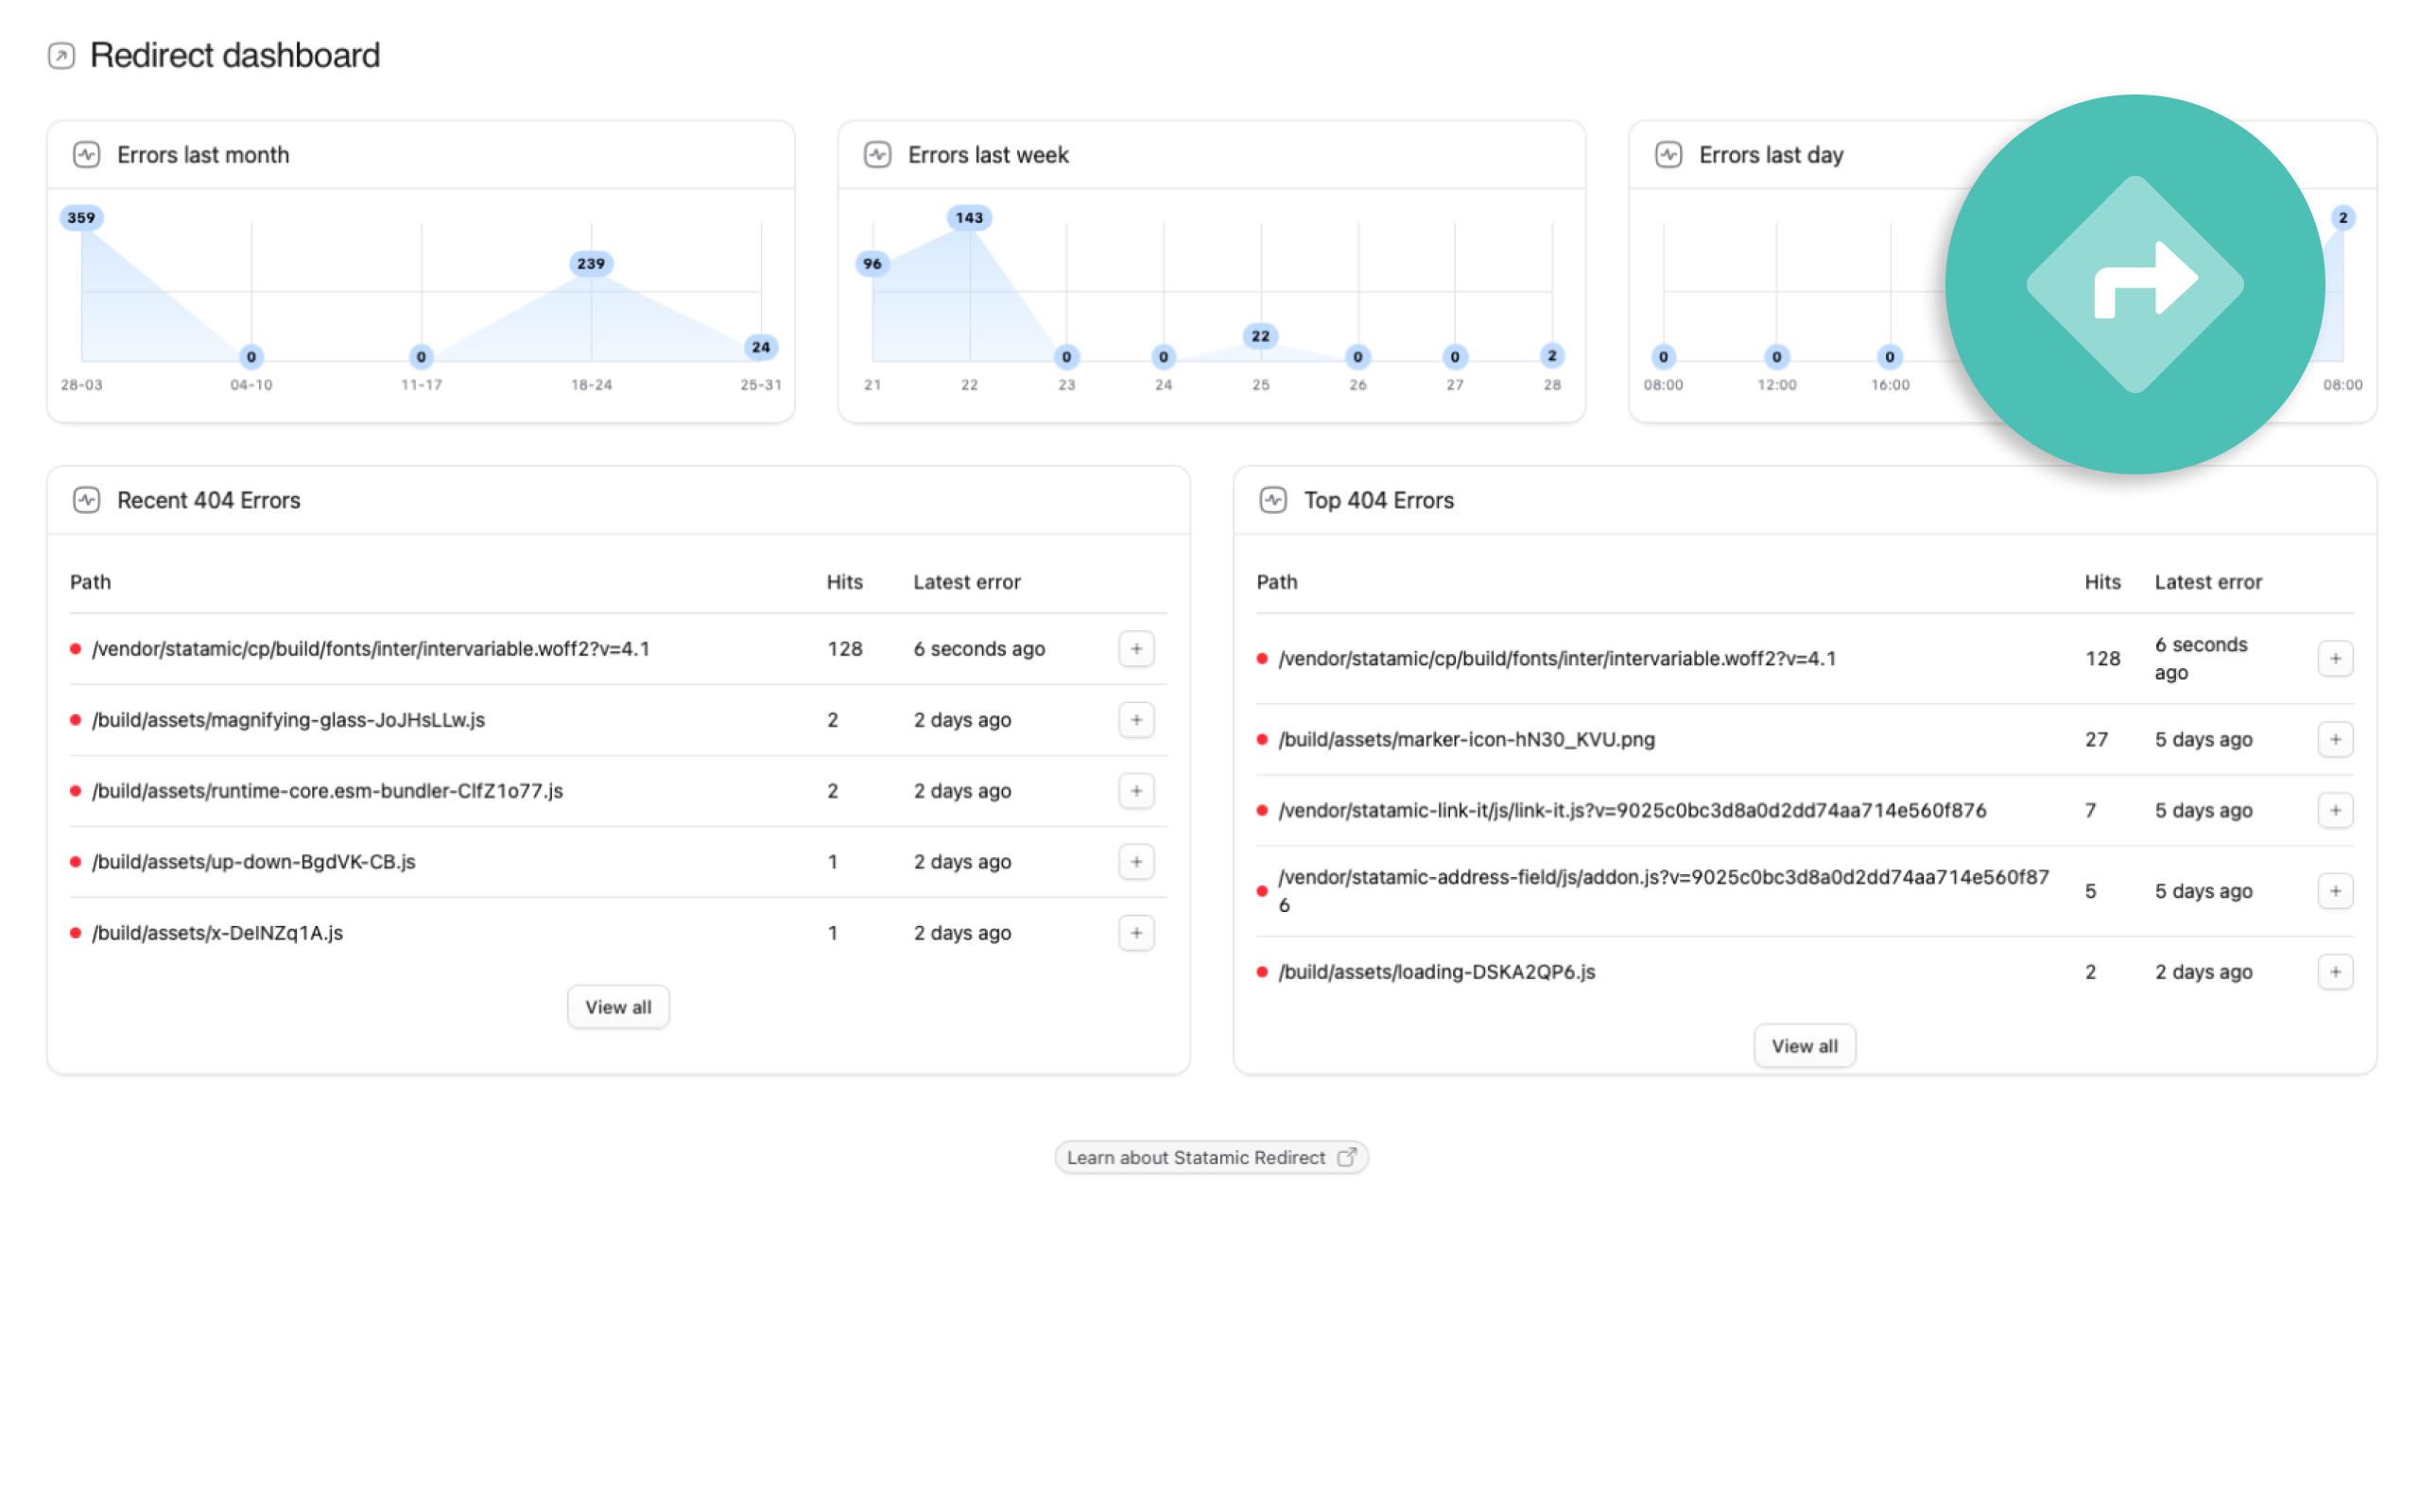Add redirect for marker-icon-hN30_KVU.png path
Image resolution: width=2420 pixels, height=1512 pixels.
coord(2334,740)
